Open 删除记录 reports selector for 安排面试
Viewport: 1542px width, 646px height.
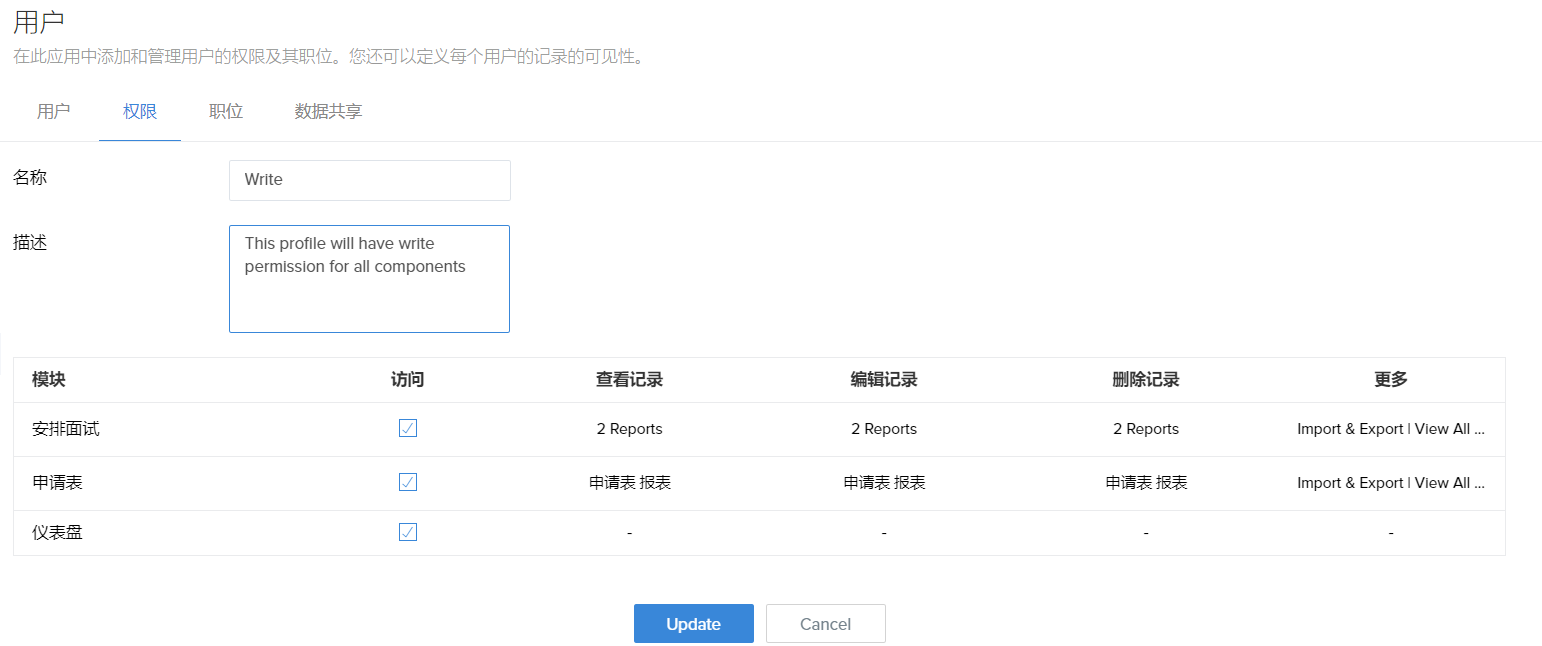(1146, 429)
